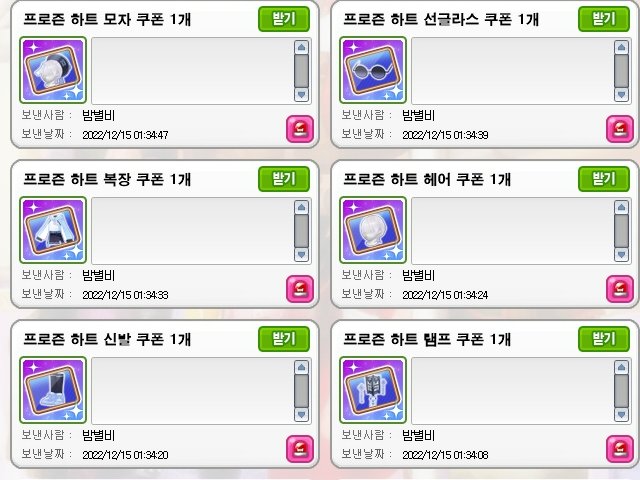This screenshot has height=480, width=640.
Task: Click pink reply icon on 모자 coupon mail
Action: tap(300, 129)
